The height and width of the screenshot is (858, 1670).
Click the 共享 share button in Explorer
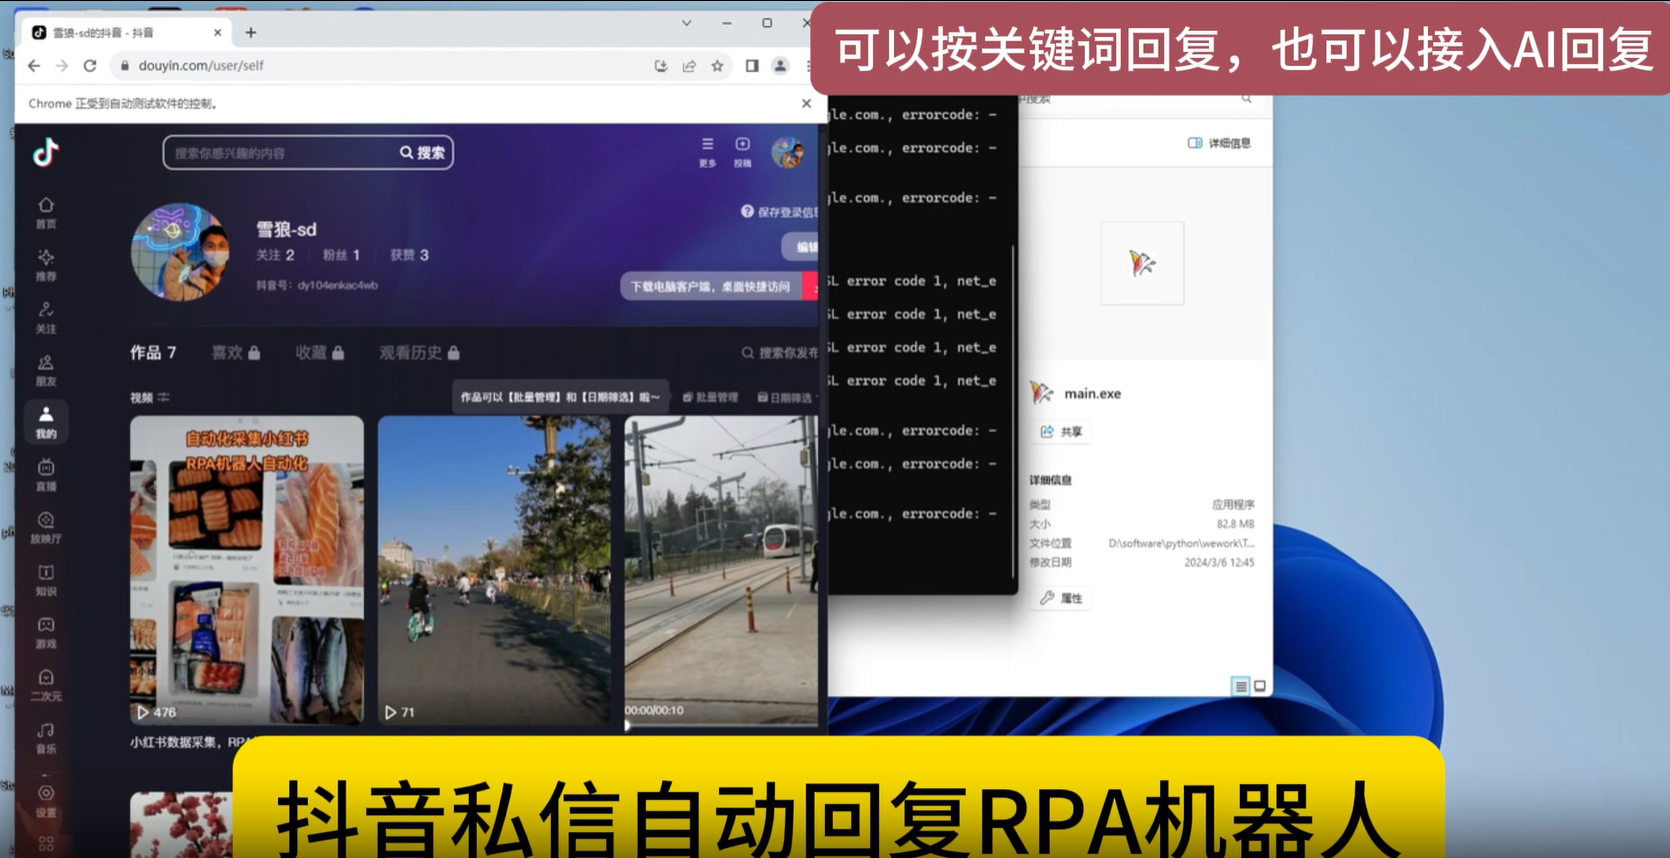[x=1061, y=432]
